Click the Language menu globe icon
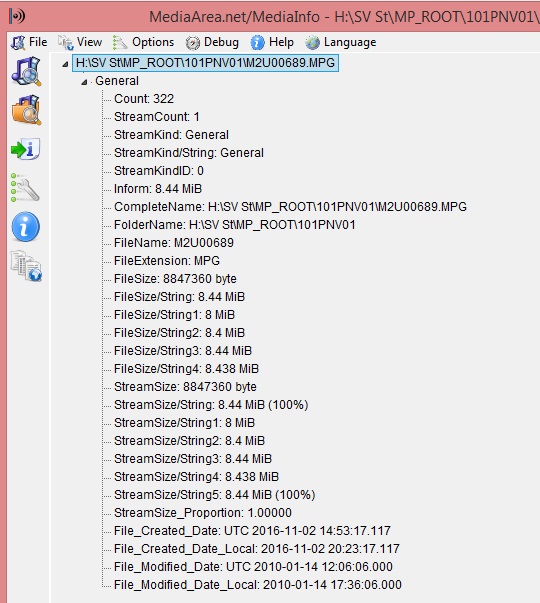Image resolution: width=540 pixels, height=603 pixels. tap(312, 42)
